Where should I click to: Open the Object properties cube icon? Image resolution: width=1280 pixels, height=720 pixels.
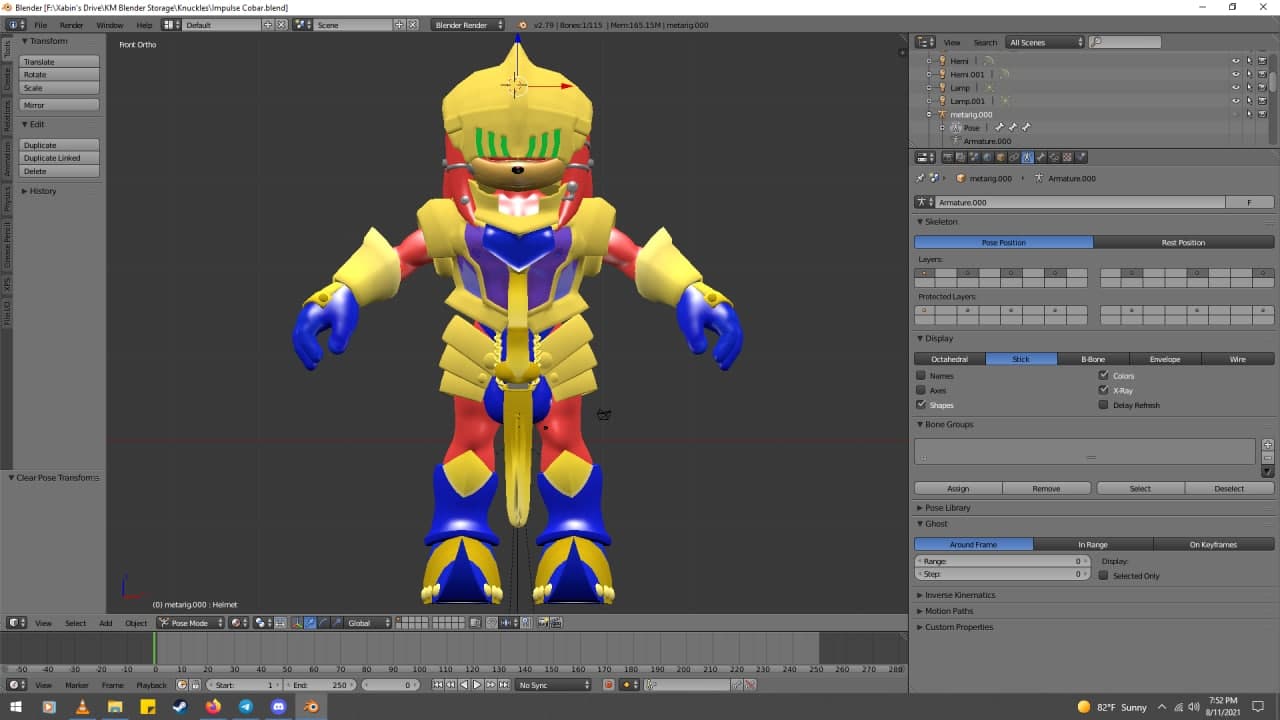1000,157
